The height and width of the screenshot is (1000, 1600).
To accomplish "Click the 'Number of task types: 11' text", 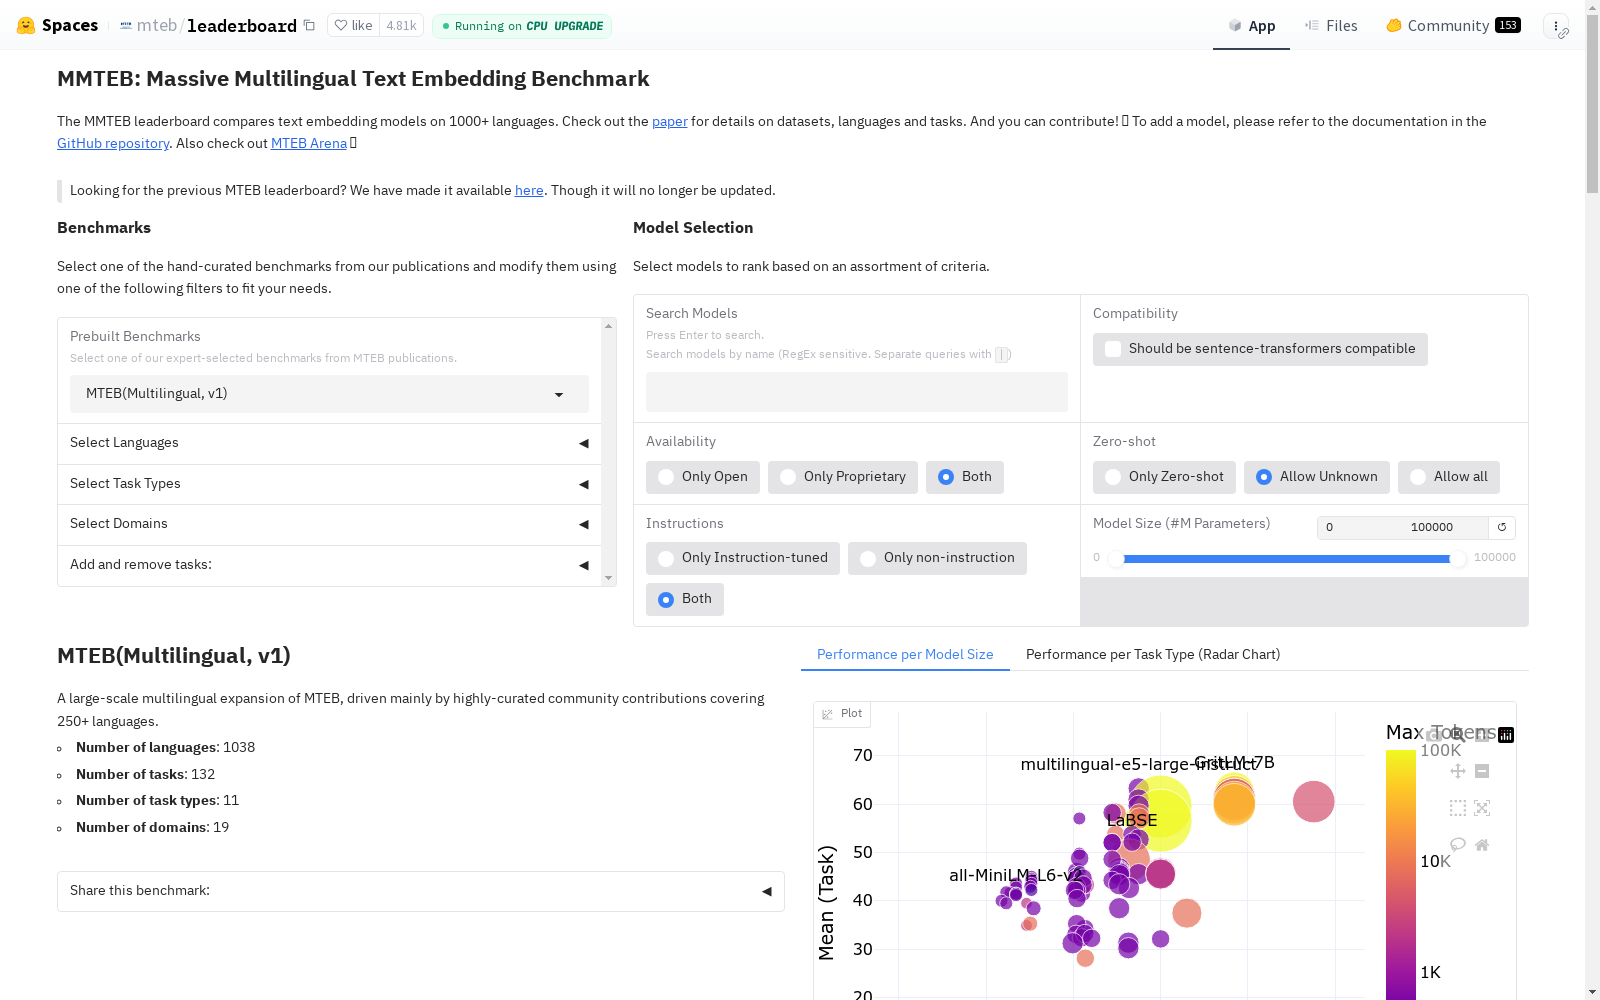I will pos(157,801).
